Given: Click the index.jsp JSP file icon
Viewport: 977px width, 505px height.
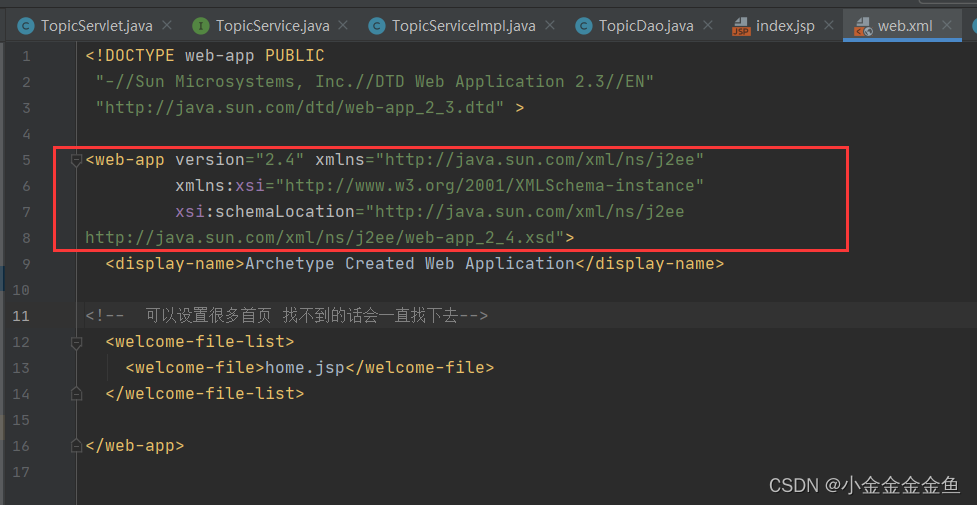Looking at the screenshot, I should [741, 26].
